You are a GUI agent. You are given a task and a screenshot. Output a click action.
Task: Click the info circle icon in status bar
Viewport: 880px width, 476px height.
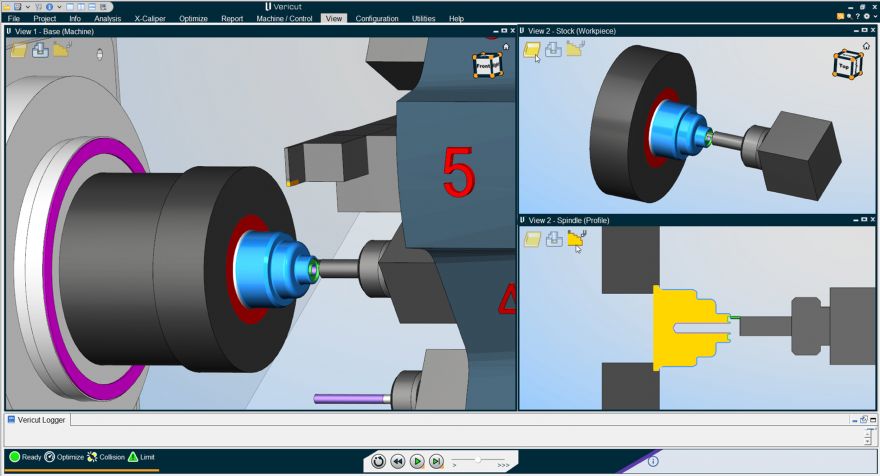point(653,461)
